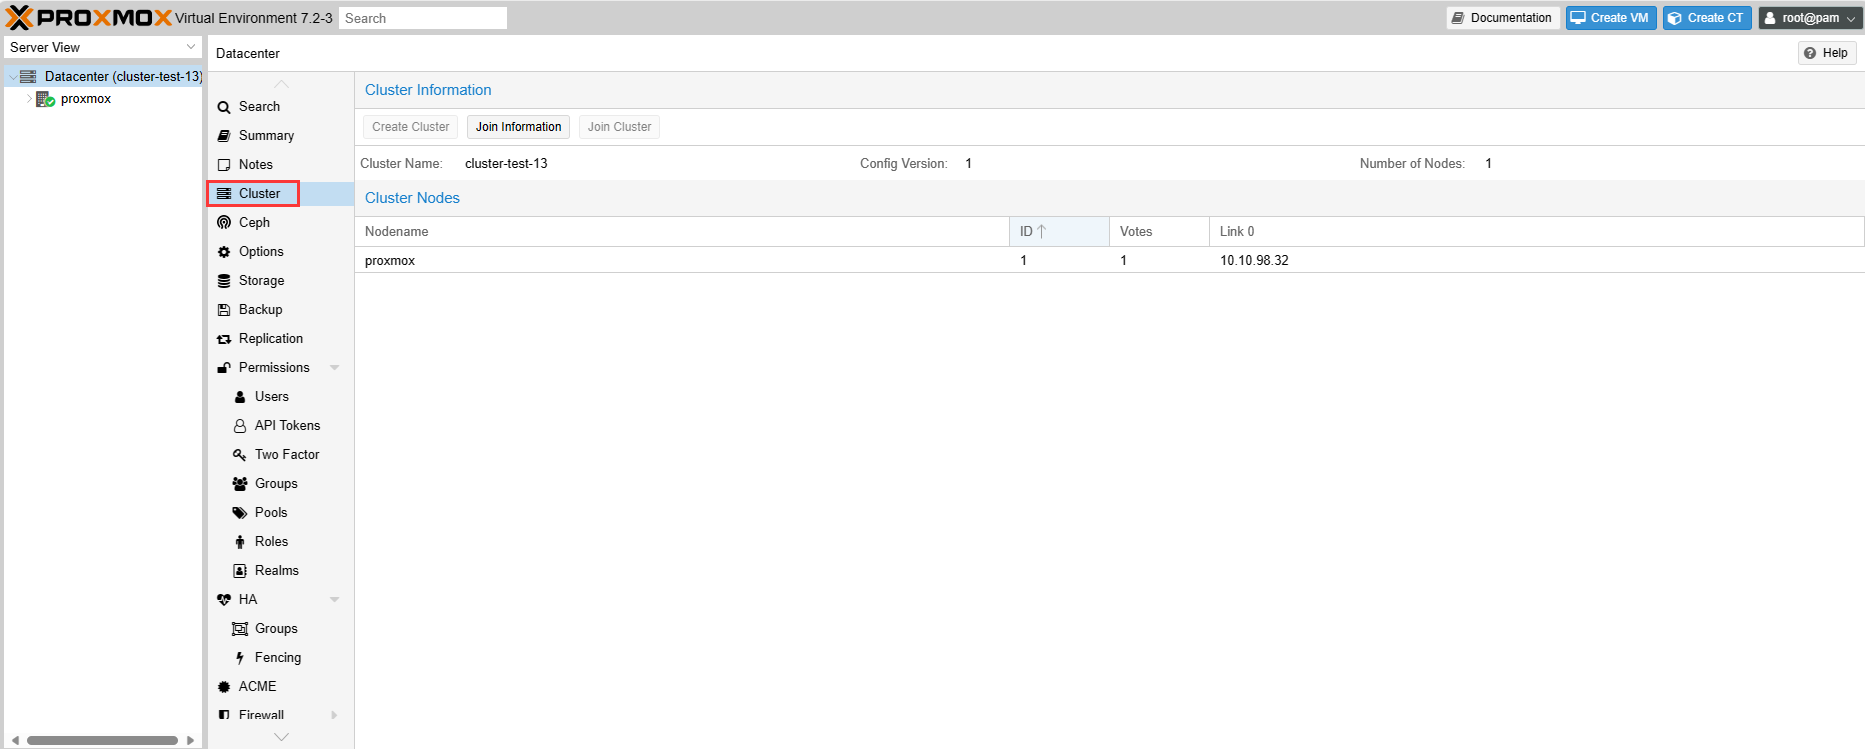Open the root@pam user menu
The image size is (1865, 749).
pyautogui.click(x=1810, y=18)
